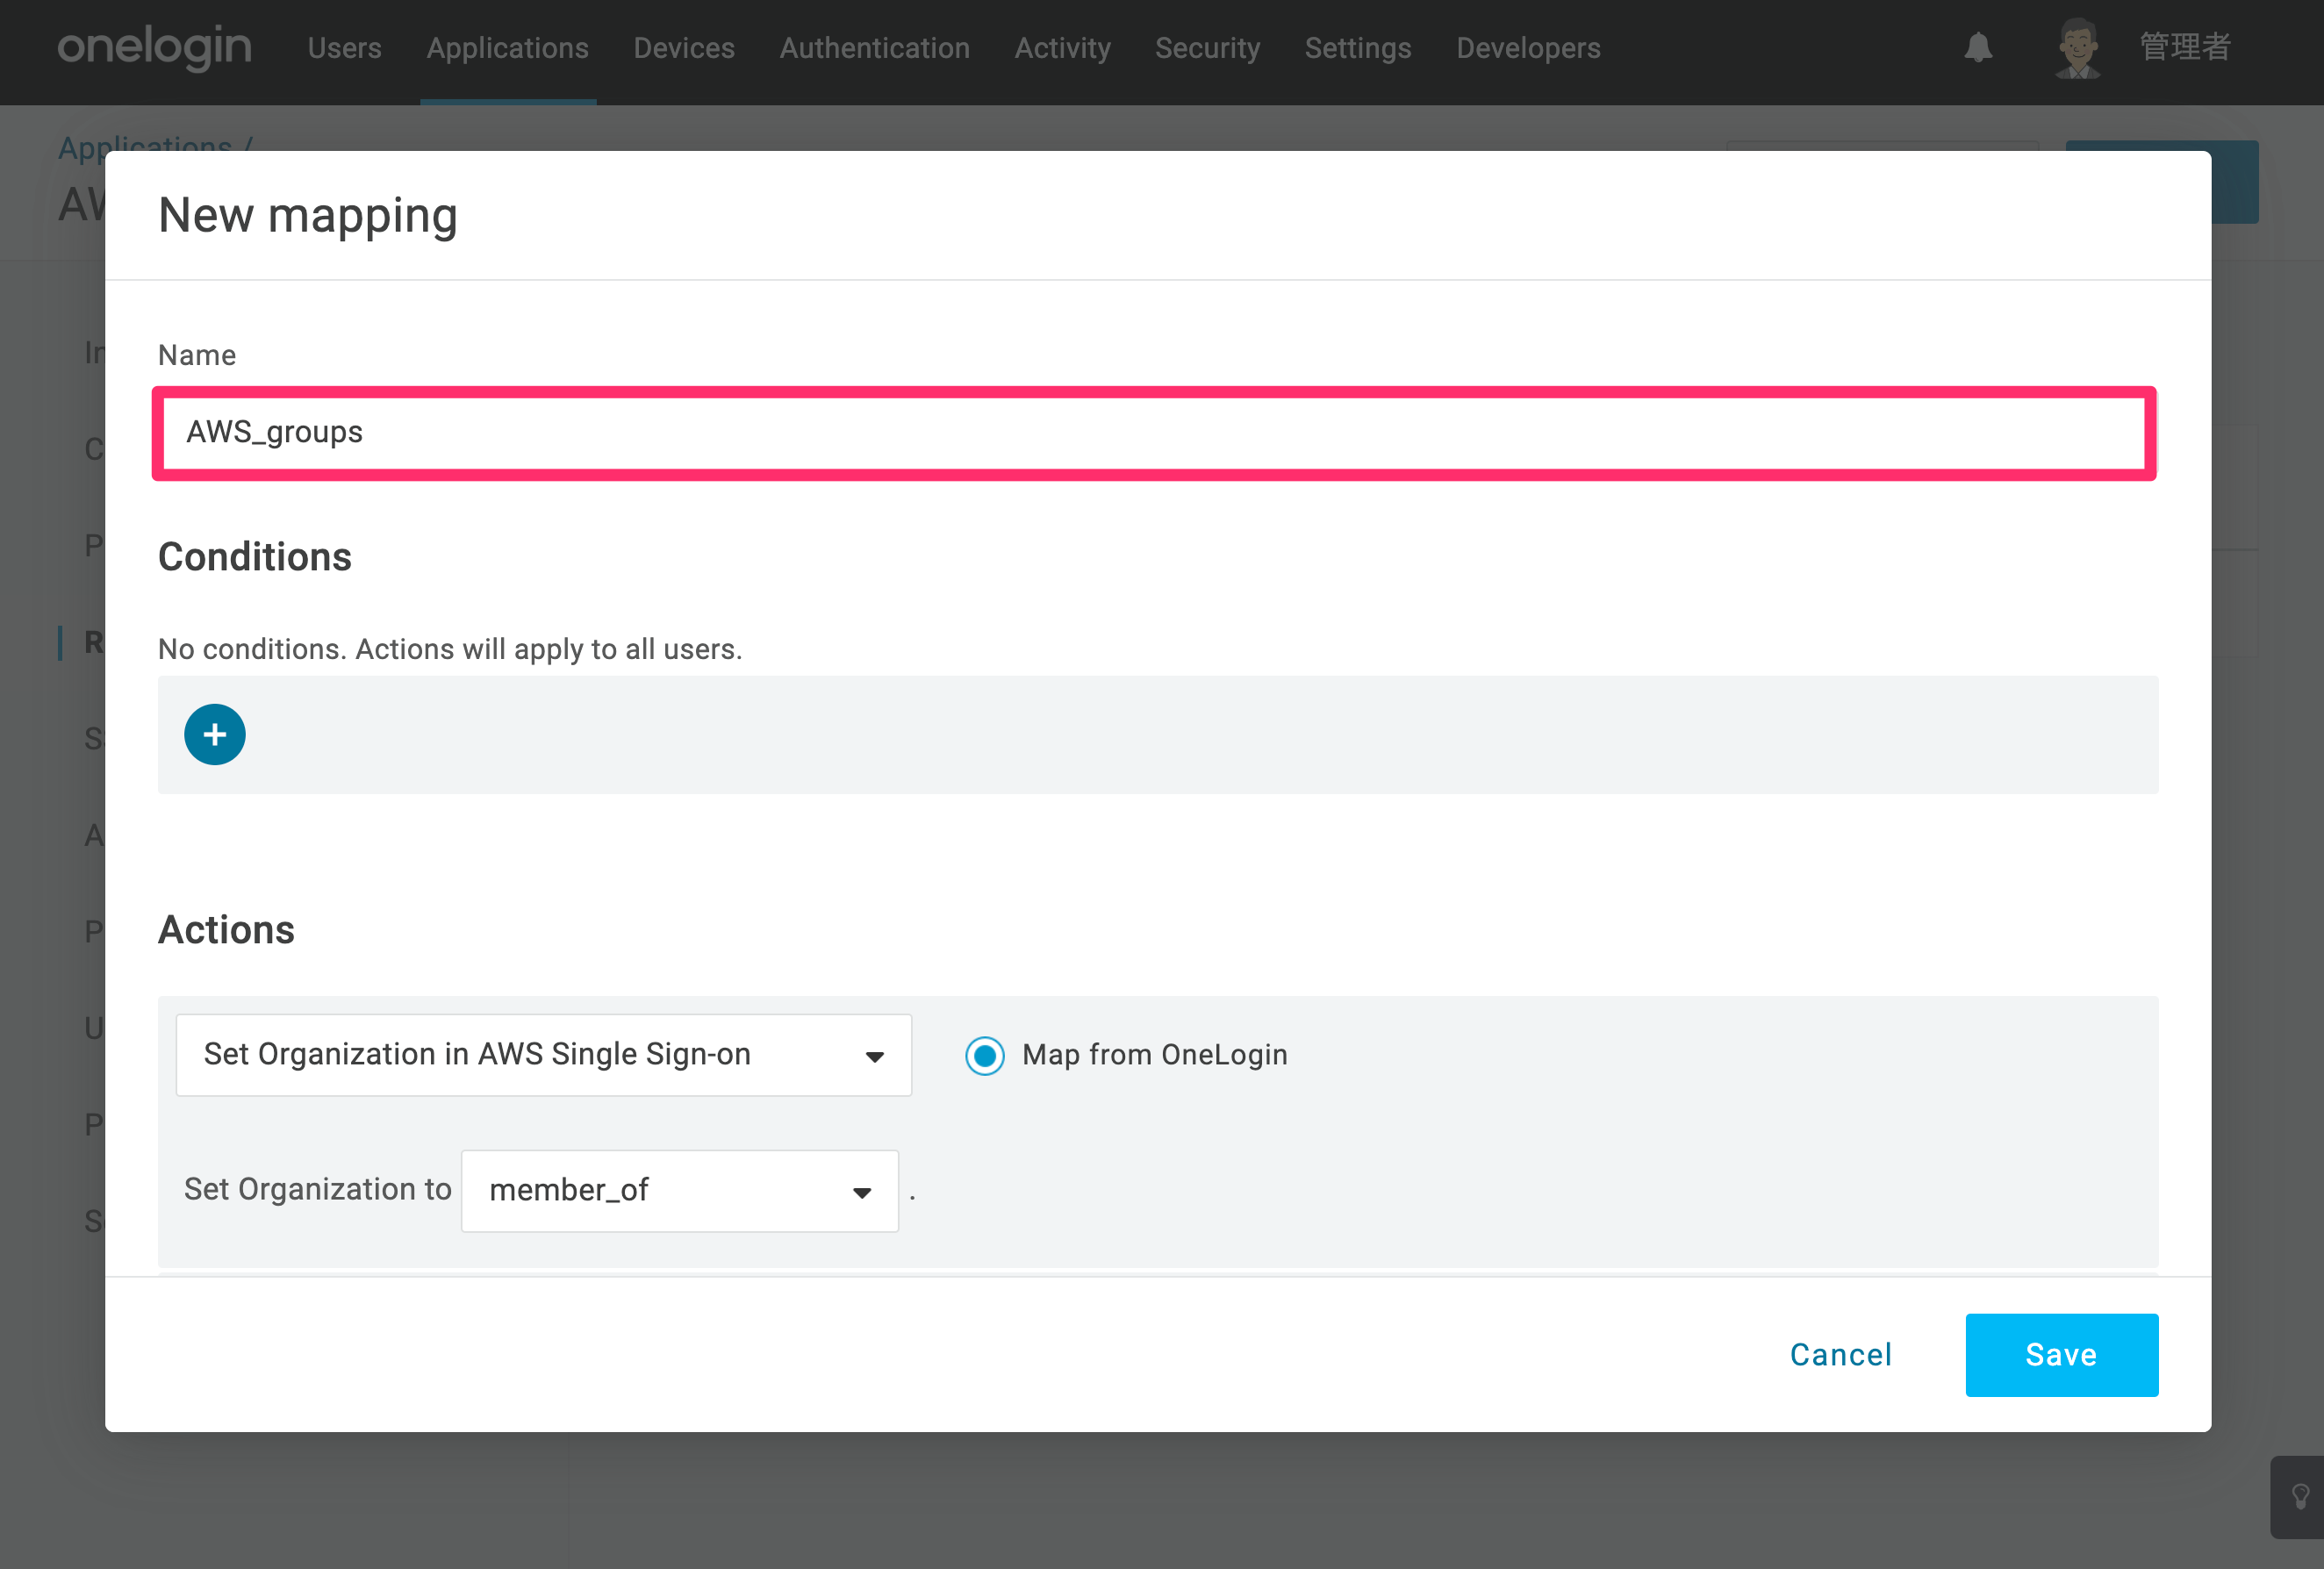Open the Devices menu
Screen dimensions: 2324x1569
684,48
